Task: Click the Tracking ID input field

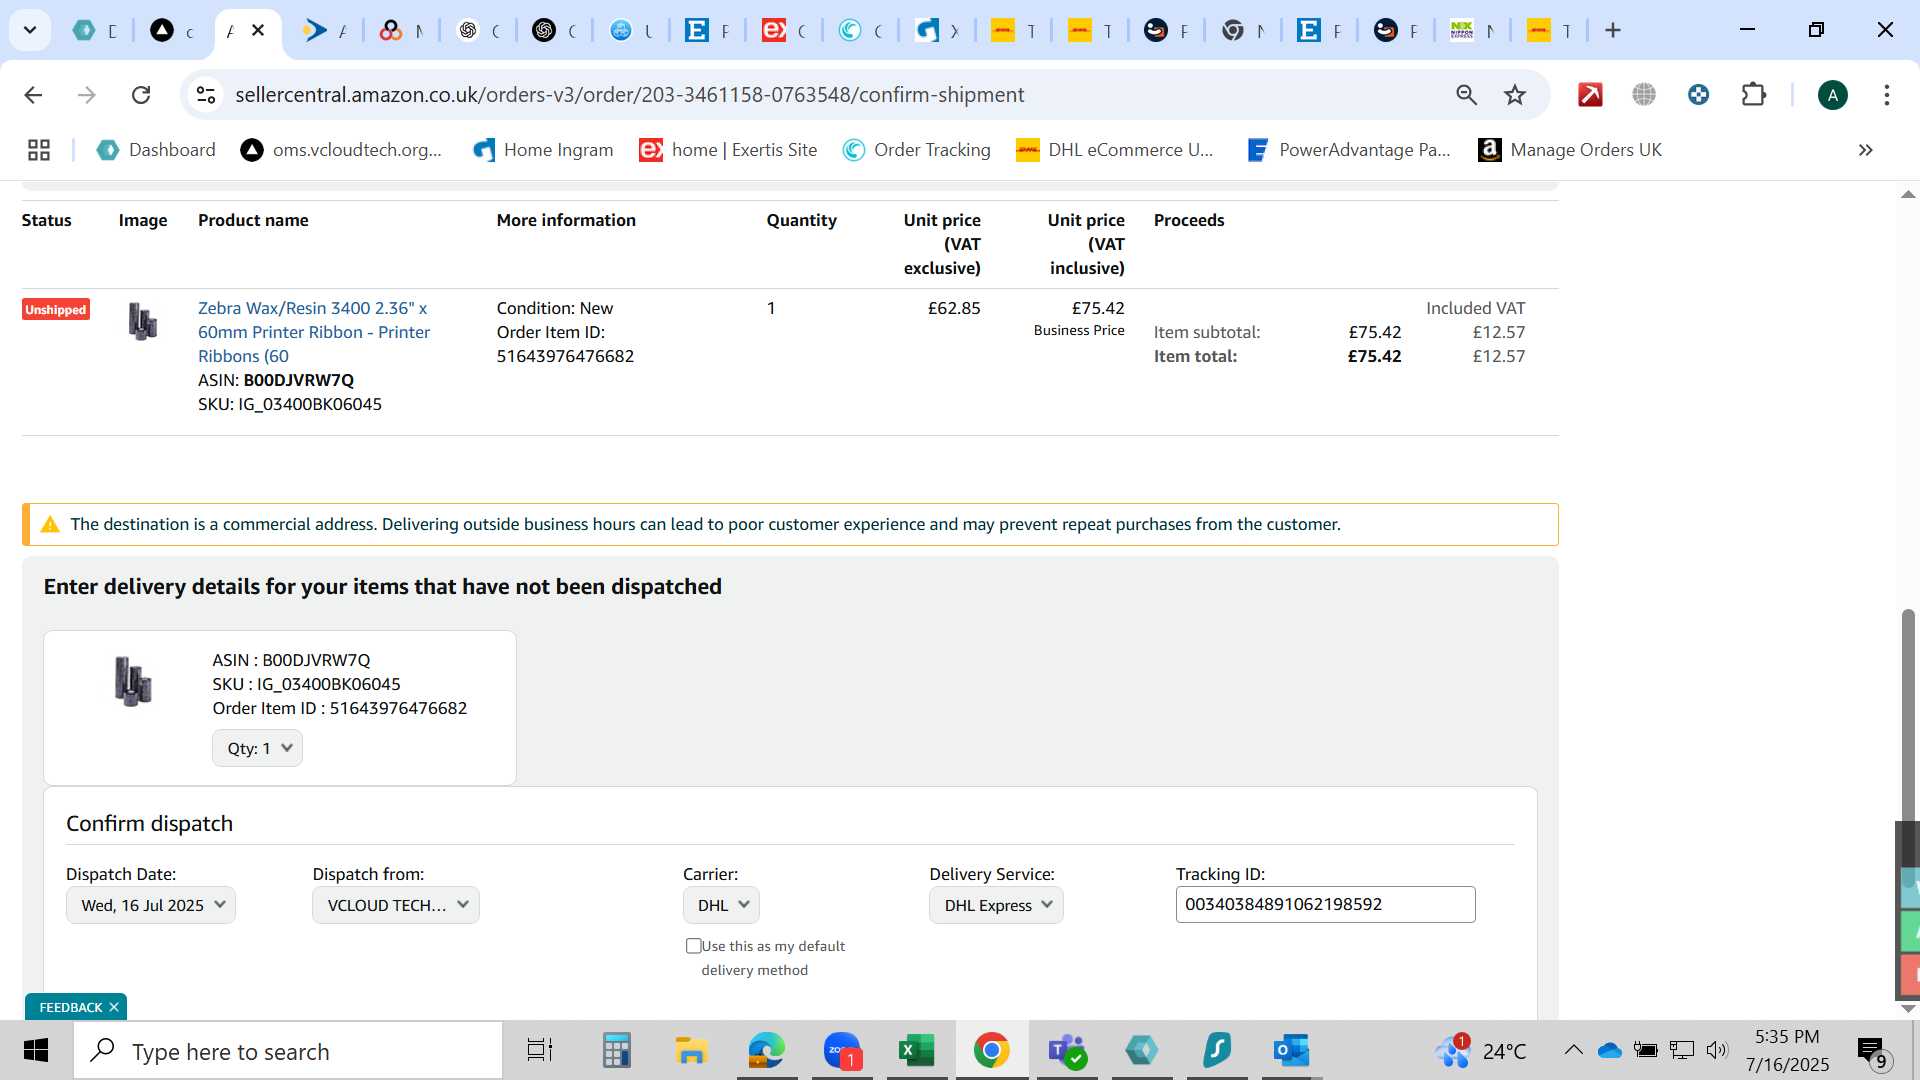Action: 1325,904
